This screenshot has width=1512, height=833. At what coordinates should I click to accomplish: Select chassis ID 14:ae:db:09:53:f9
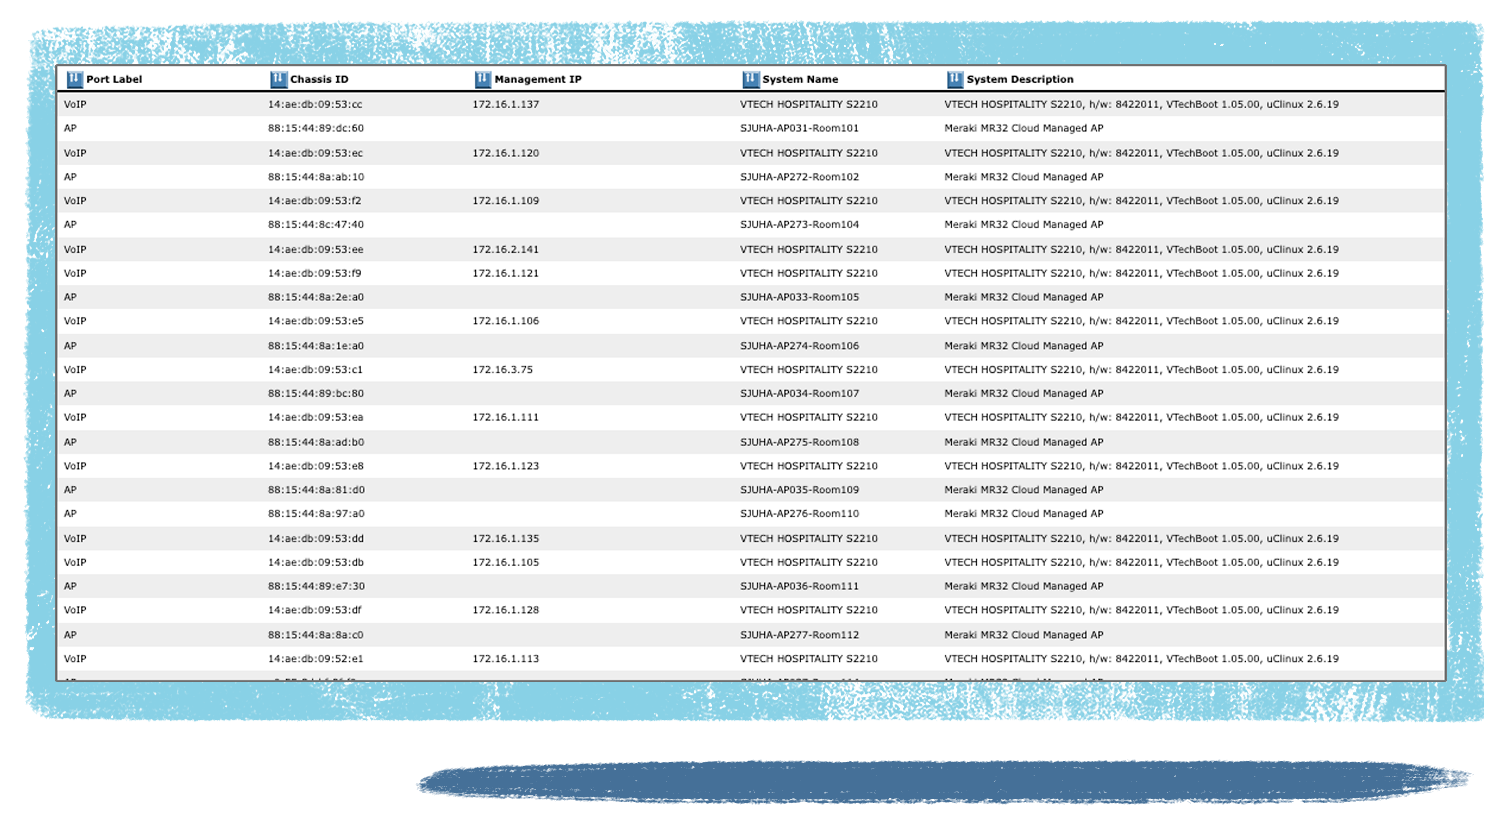pos(314,273)
